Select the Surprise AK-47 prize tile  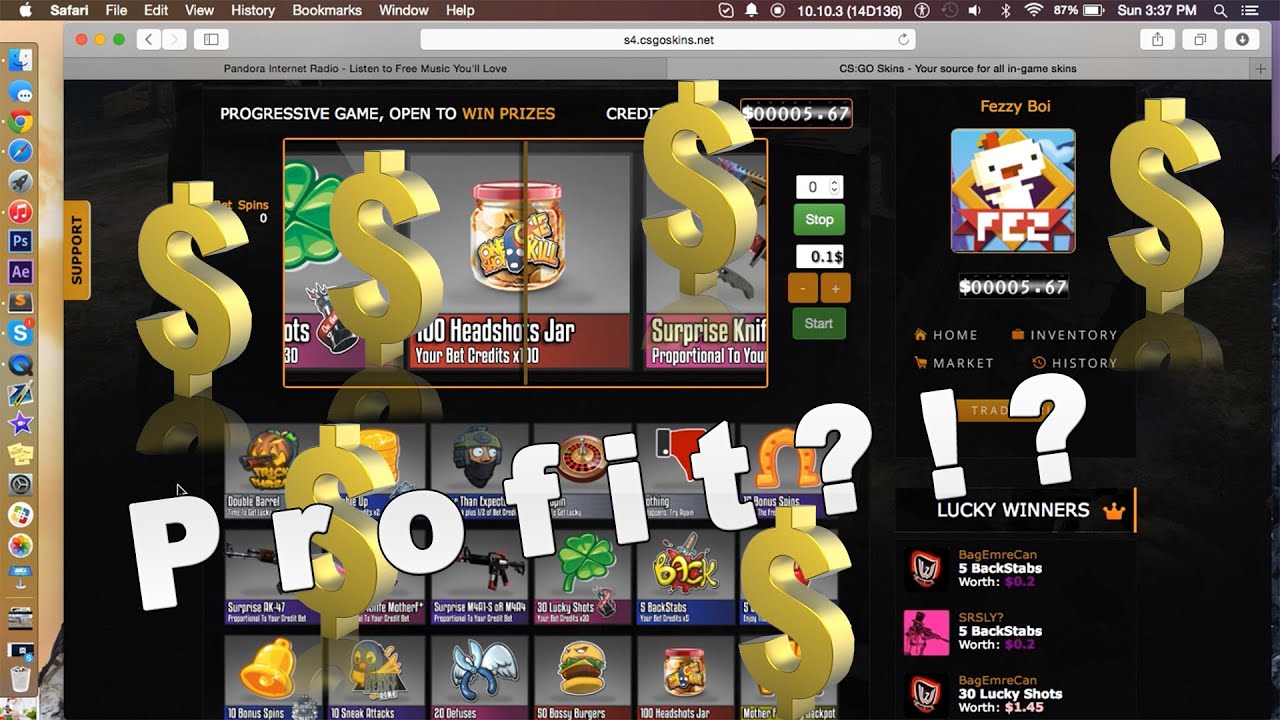click(274, 577)
